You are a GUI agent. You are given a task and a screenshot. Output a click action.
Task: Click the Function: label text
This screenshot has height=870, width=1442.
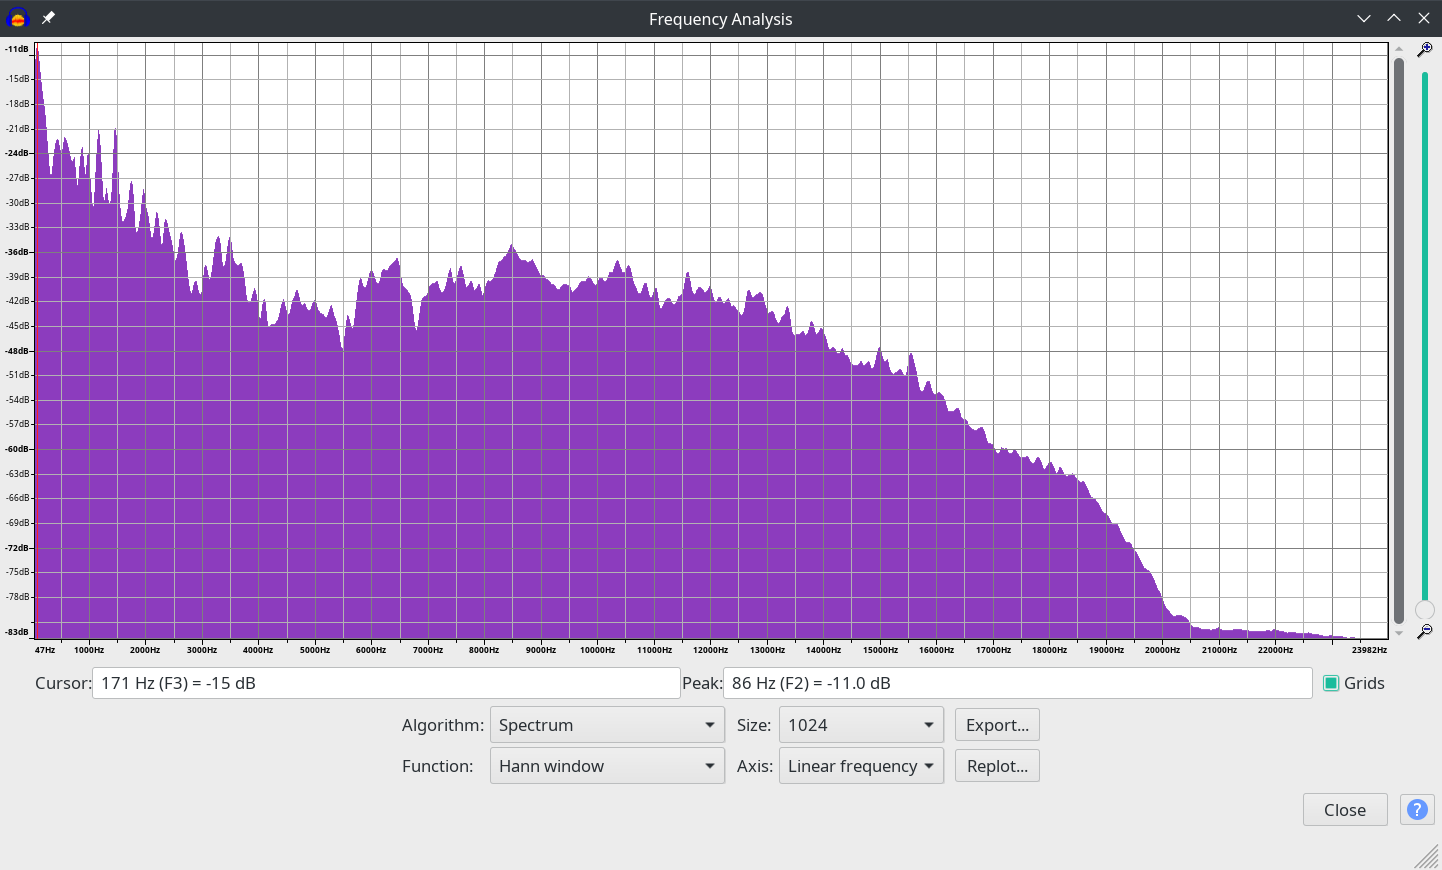438,766
